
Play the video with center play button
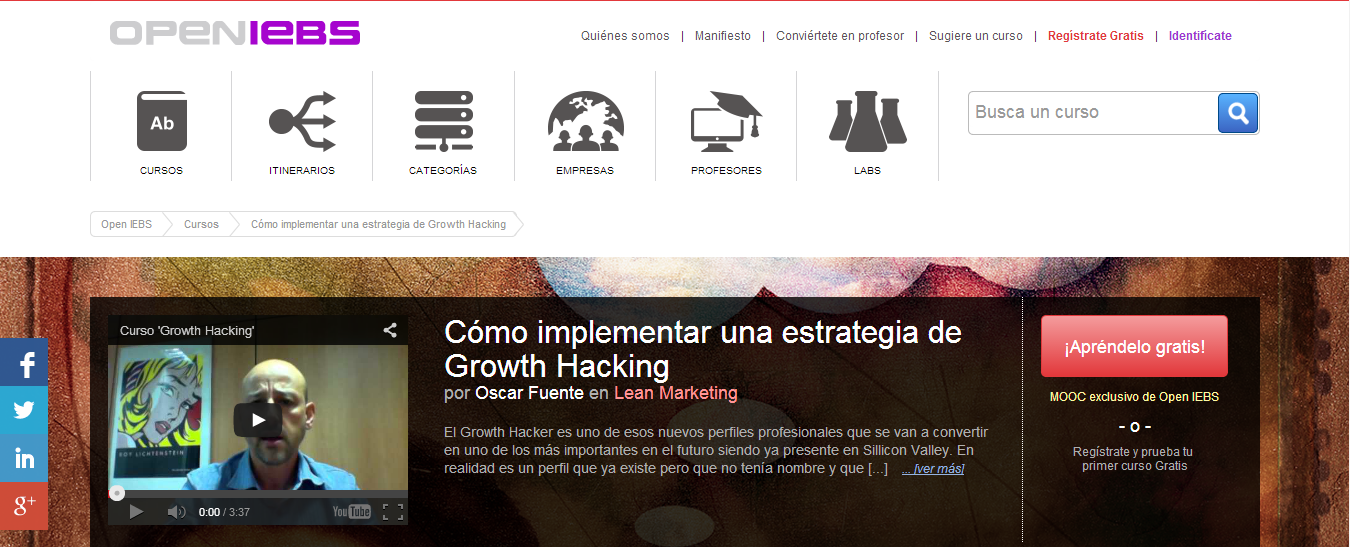pyautogui.click(x=258, y=419)
